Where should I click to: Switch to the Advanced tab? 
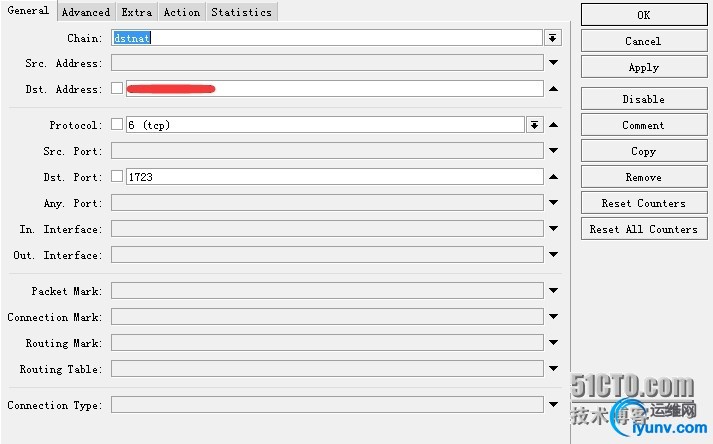(86, 12)
